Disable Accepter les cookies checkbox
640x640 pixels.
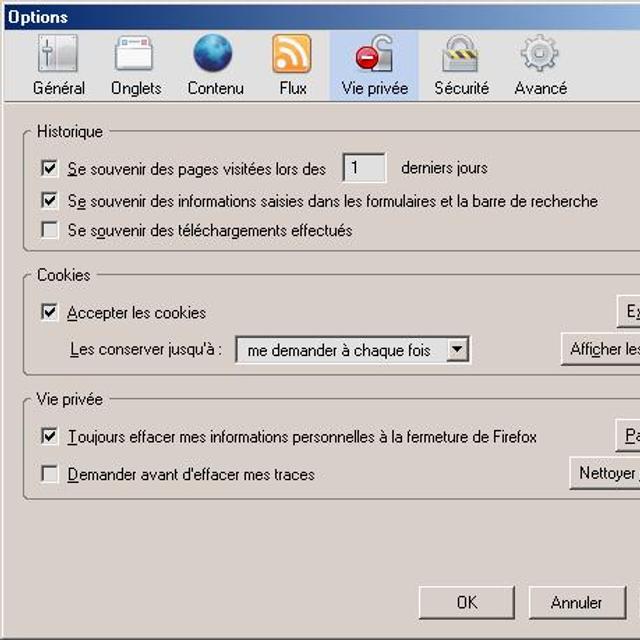pos(49,313)
